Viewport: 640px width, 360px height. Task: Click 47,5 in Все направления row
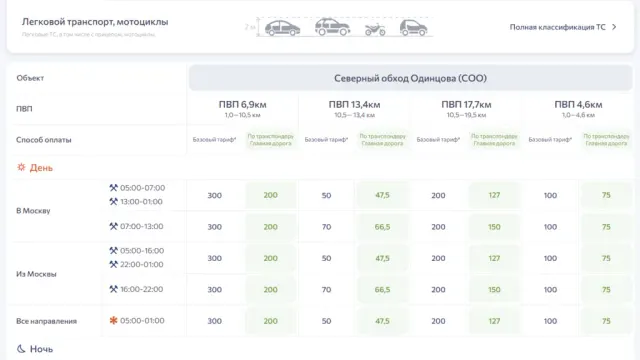point(382,321)
